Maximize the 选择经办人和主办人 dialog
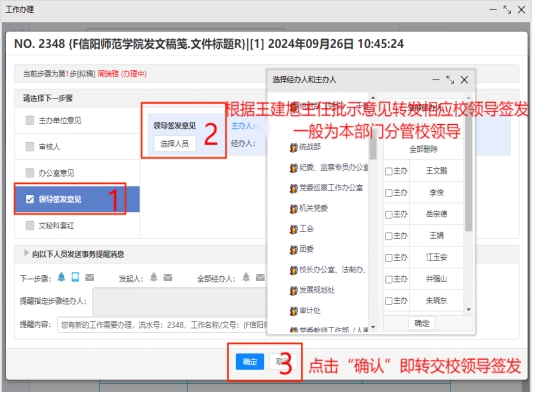This screenshot has width=533, height=393. 450,80
